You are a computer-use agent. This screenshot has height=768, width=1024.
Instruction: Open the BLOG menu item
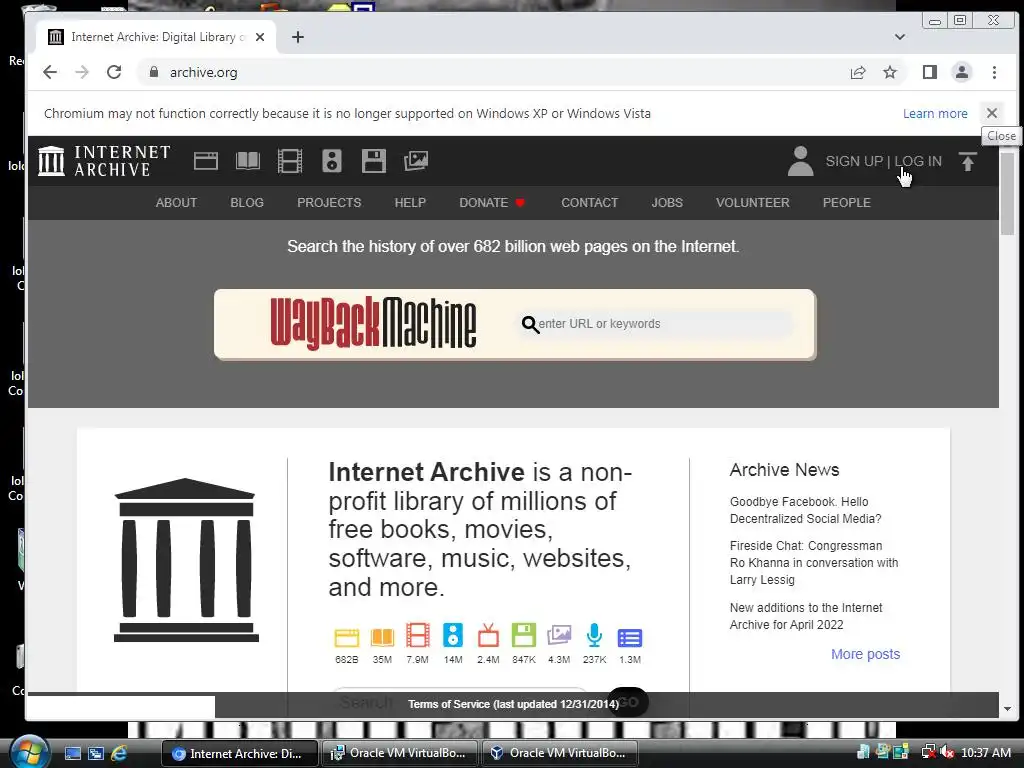tap(247, 202)
